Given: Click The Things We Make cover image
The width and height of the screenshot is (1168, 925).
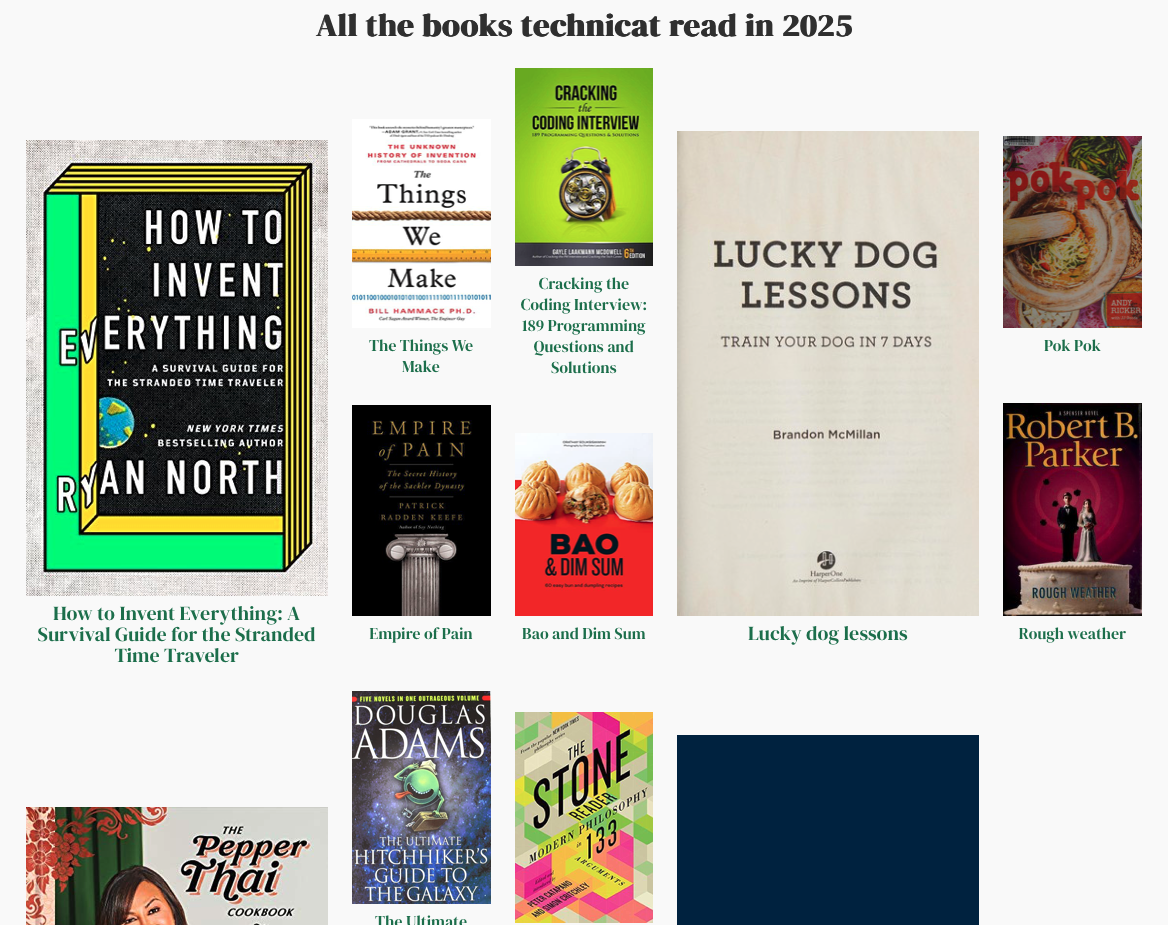Looking at the screenshot, I should click(x=421, y=223).
